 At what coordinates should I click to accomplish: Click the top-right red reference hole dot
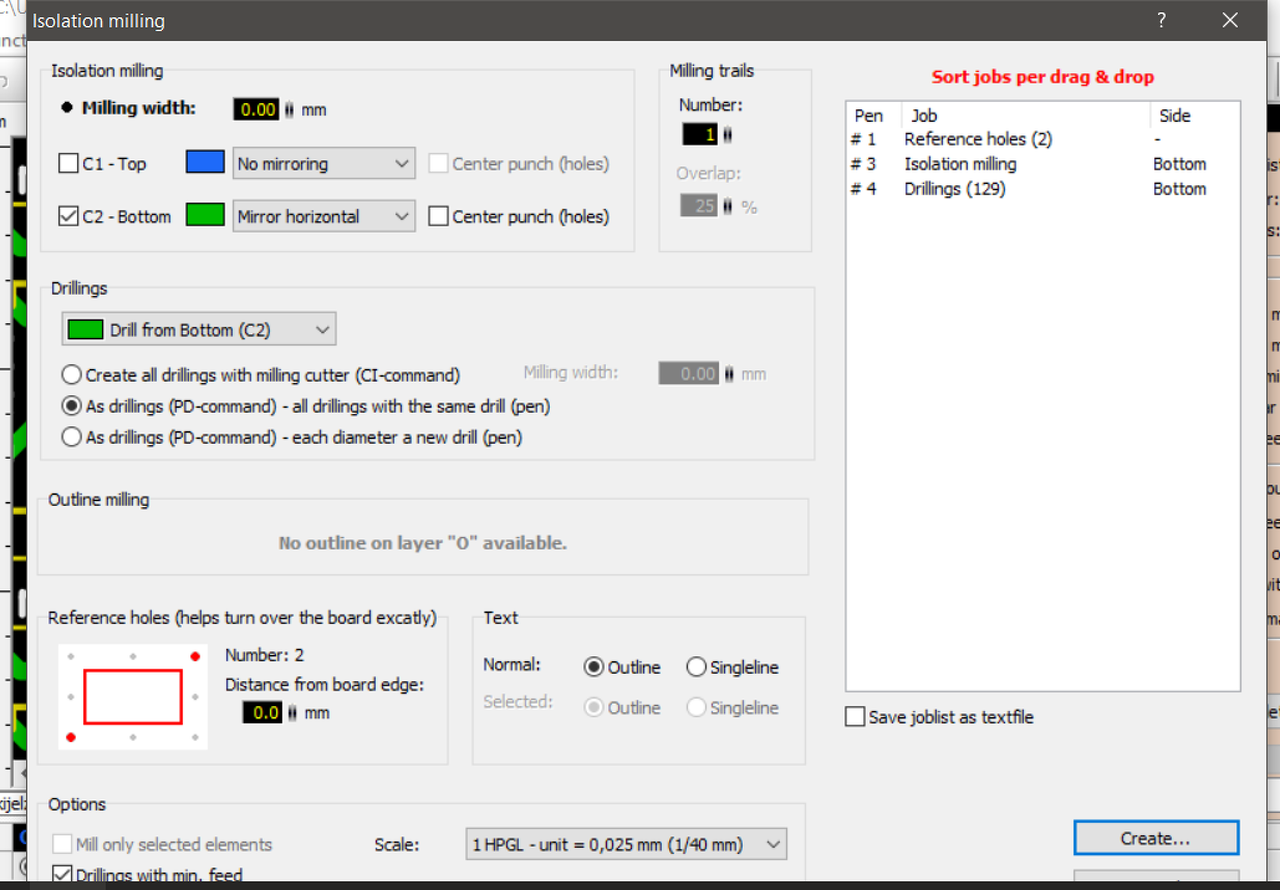coord(195,656)
